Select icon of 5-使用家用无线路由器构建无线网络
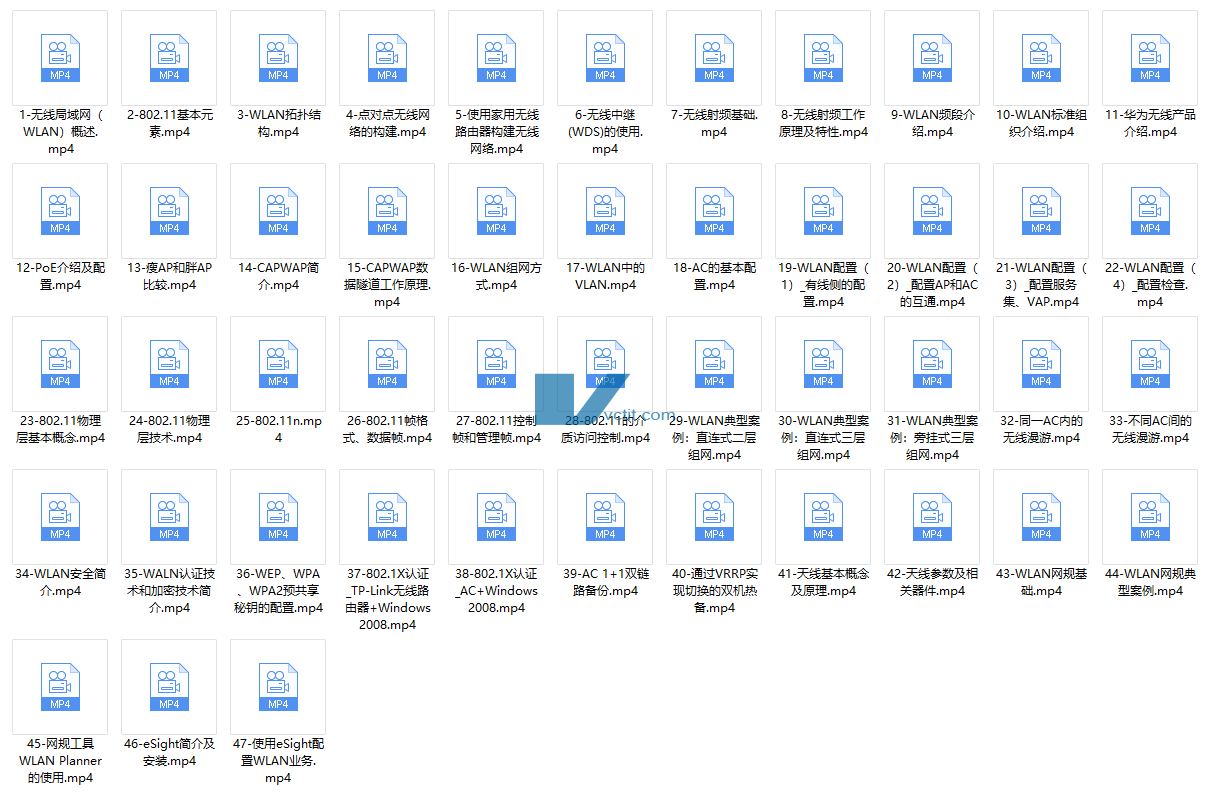The image size is (1213, 798). 496,58
